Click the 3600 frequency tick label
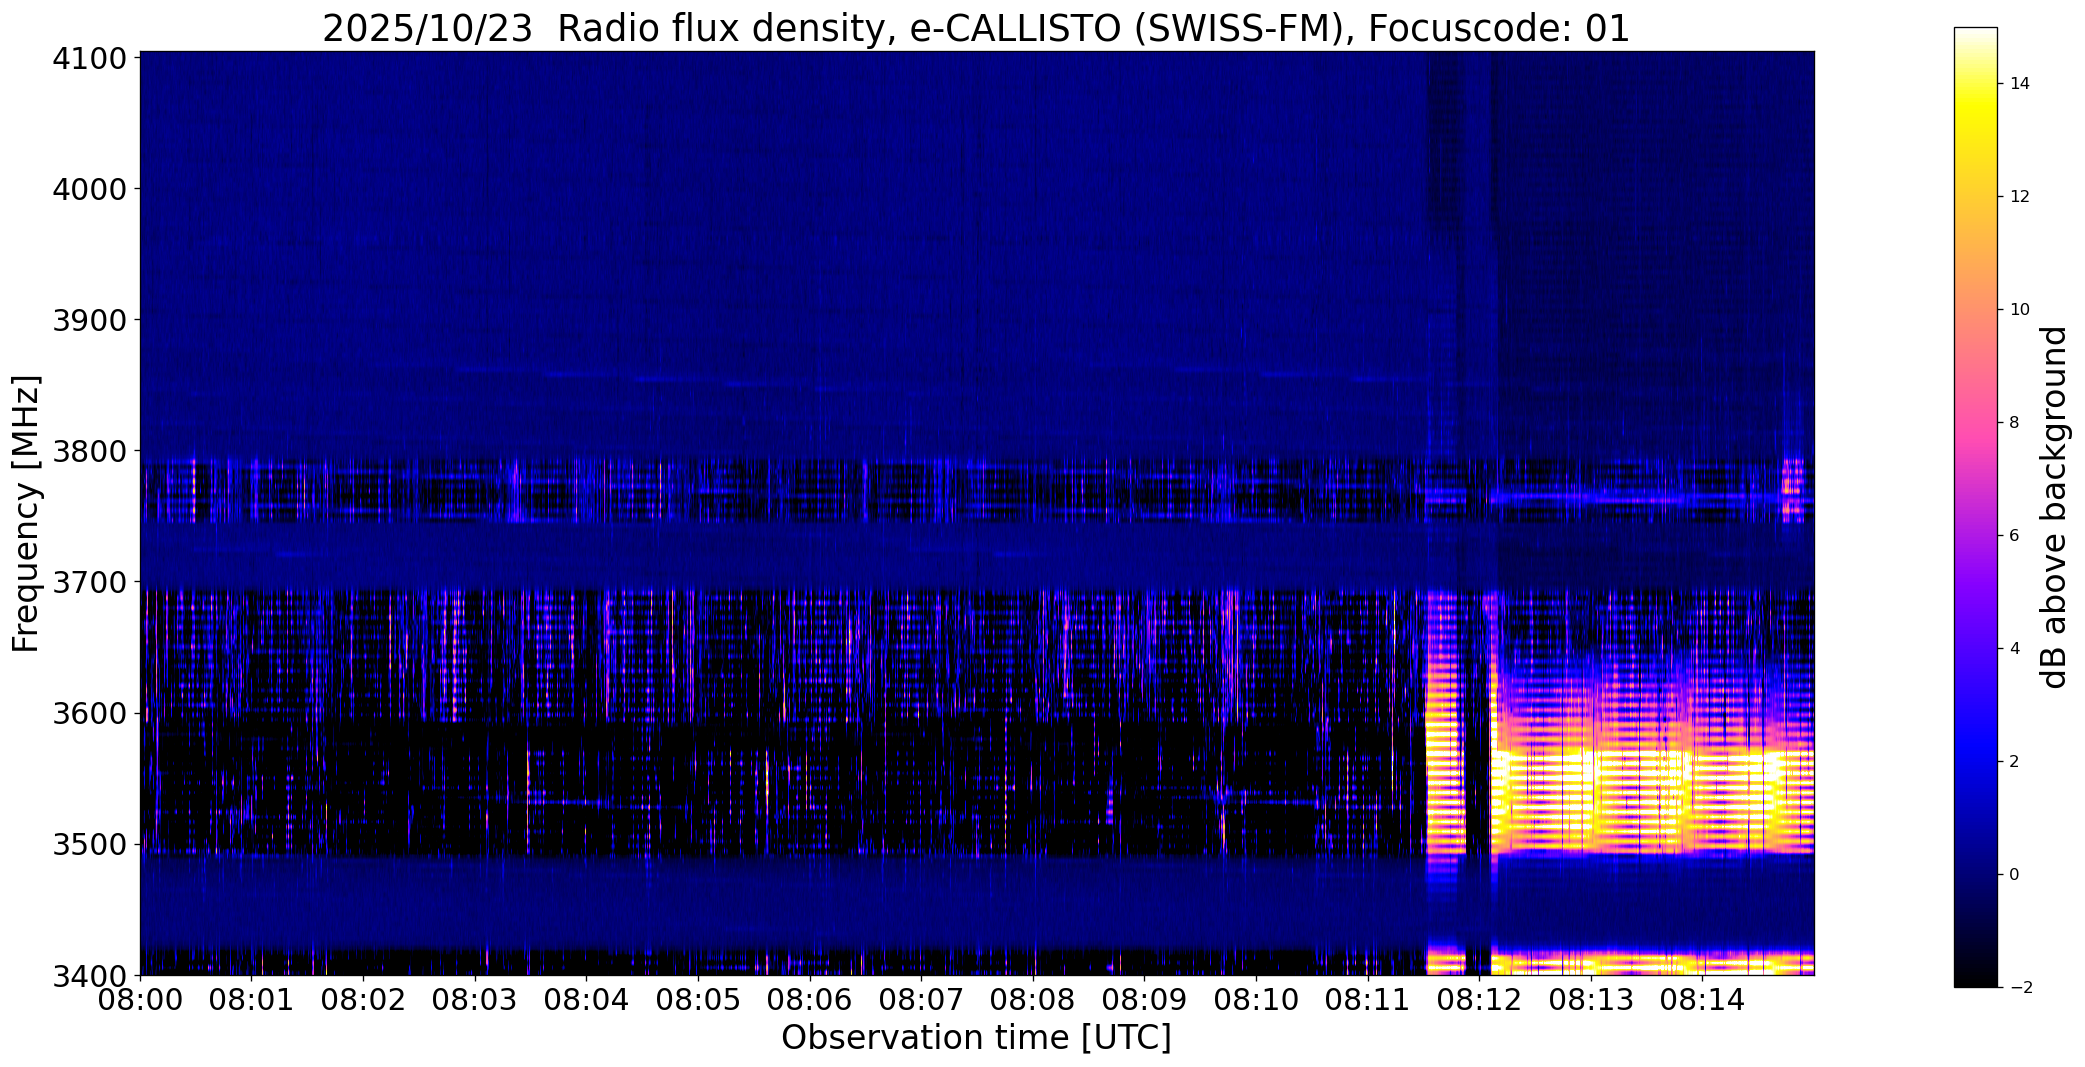The image size is (2085, 1067). (x=89, y=714)
